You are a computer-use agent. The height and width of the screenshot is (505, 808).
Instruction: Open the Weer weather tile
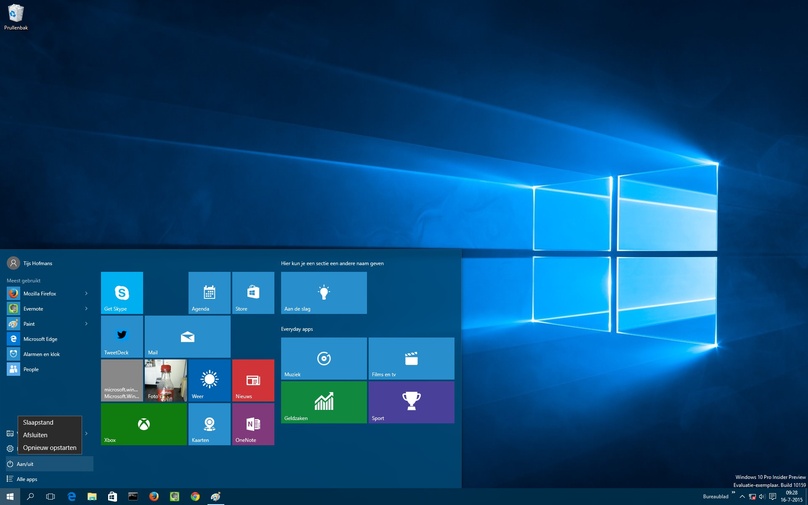click(x=209, y=380)
